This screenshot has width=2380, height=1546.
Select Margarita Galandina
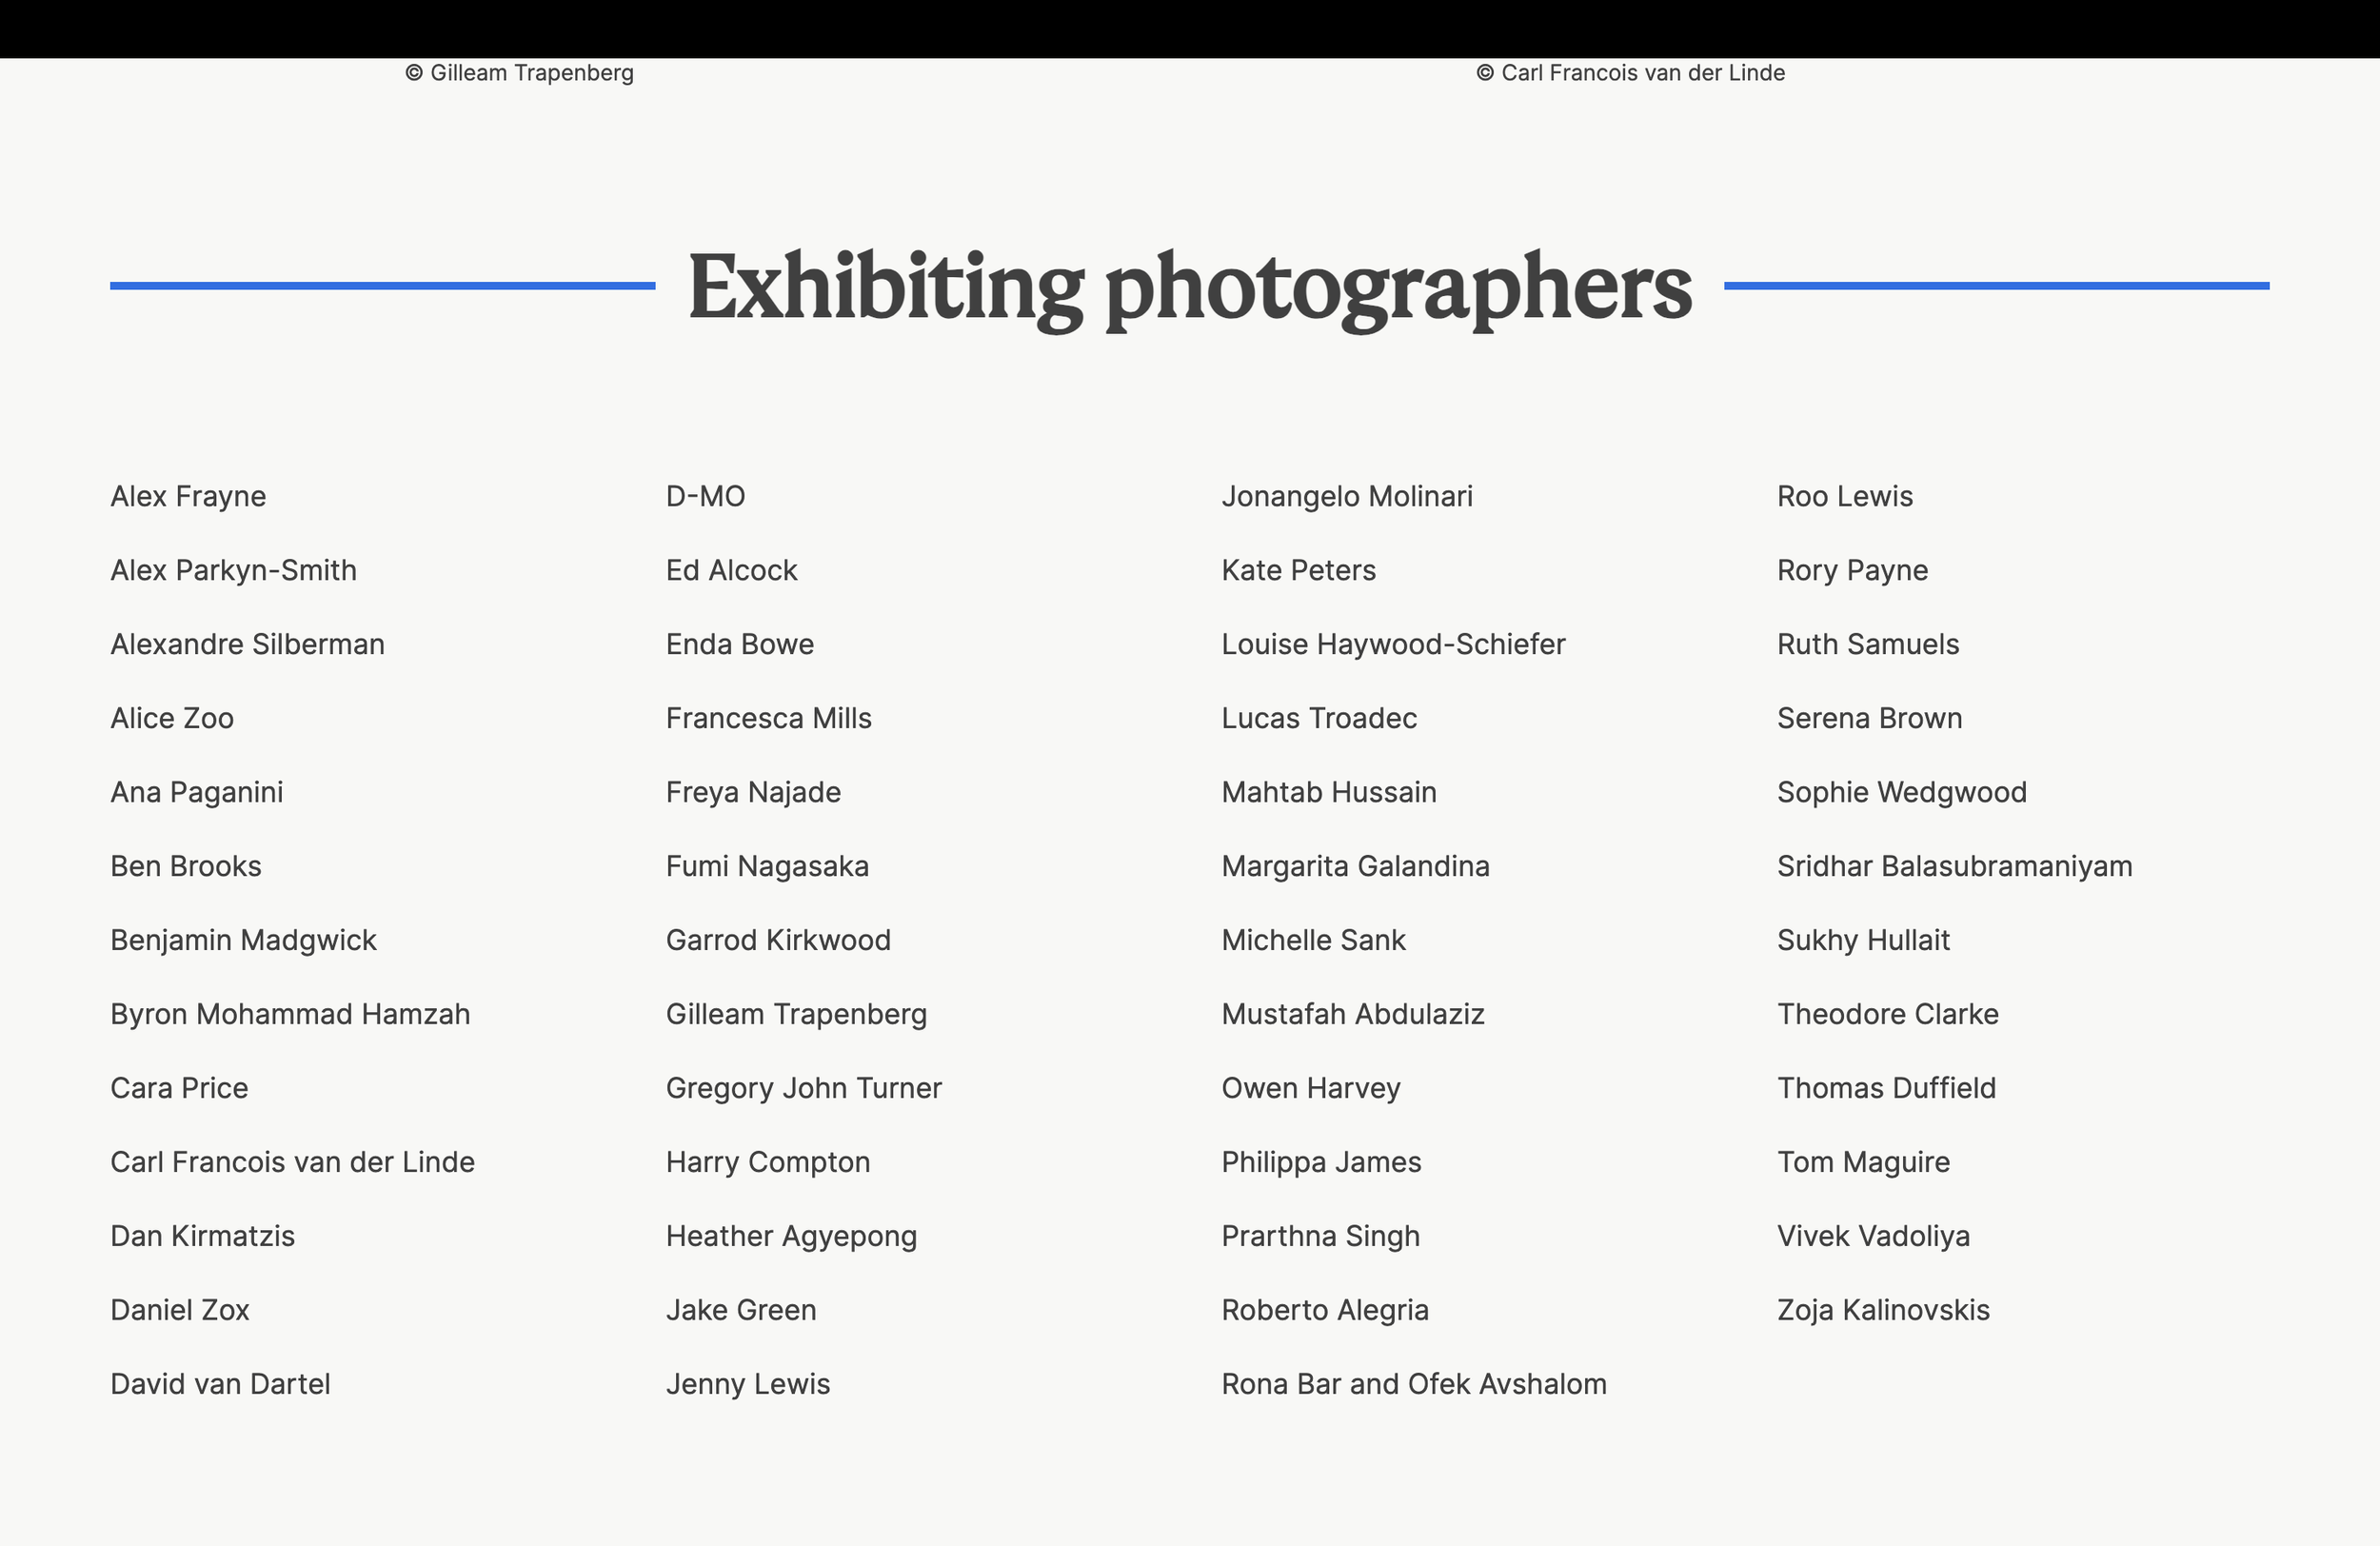1355,867
